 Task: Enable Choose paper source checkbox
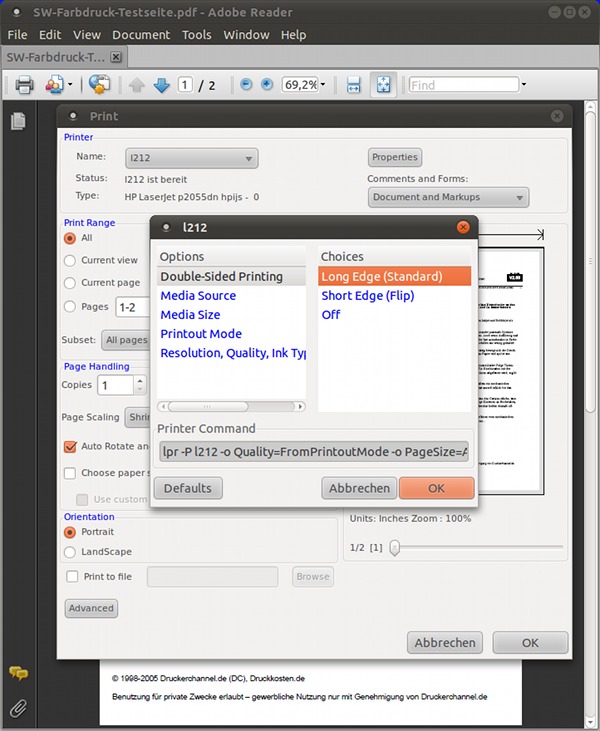tap(70, 473)
